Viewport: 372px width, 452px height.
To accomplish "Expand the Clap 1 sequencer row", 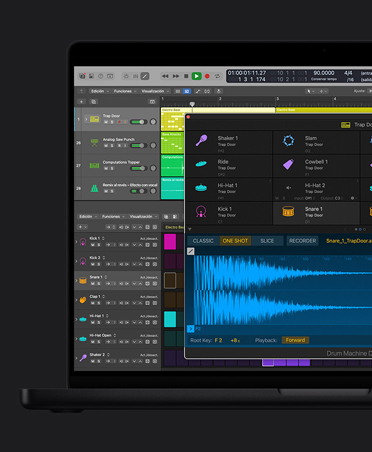I will tap(76, 300).
